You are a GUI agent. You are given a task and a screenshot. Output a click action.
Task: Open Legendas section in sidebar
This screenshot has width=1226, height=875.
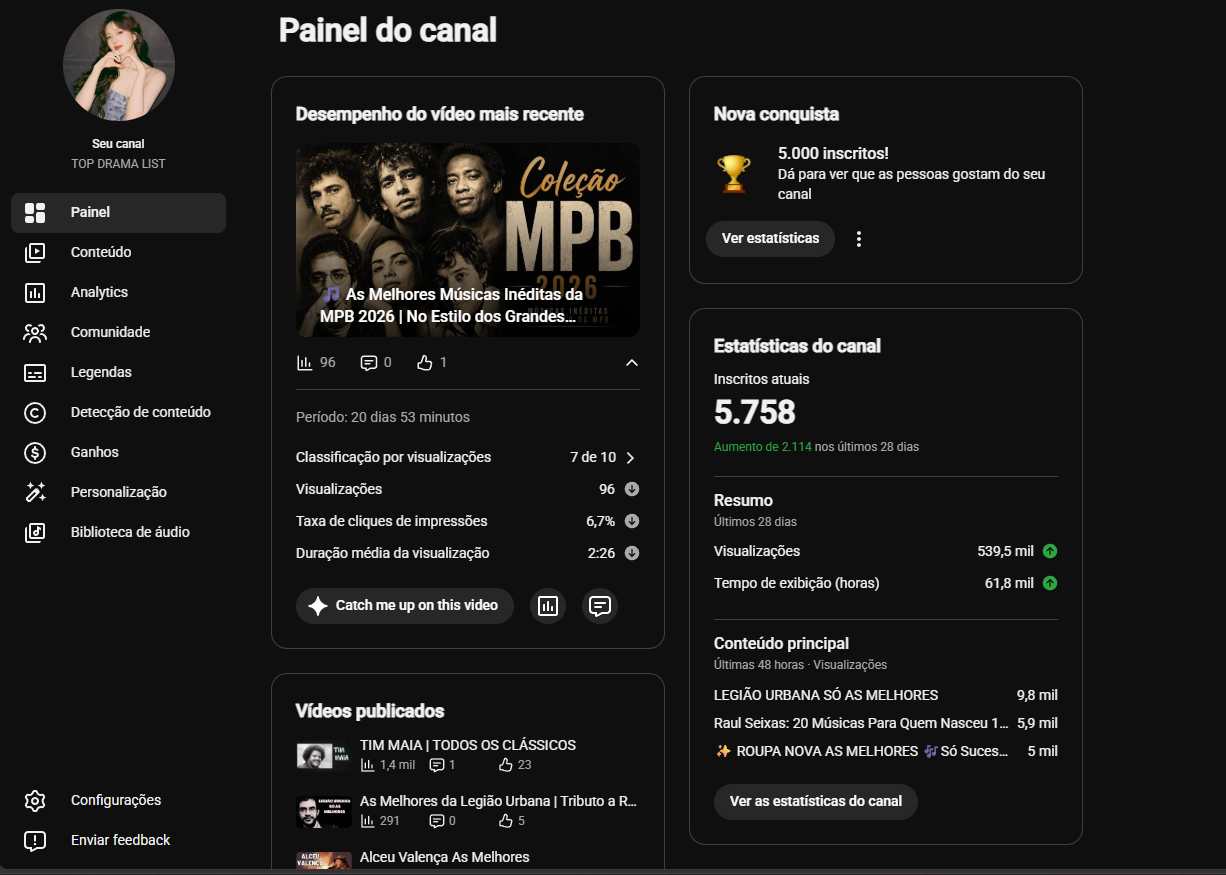coord(118,373)
